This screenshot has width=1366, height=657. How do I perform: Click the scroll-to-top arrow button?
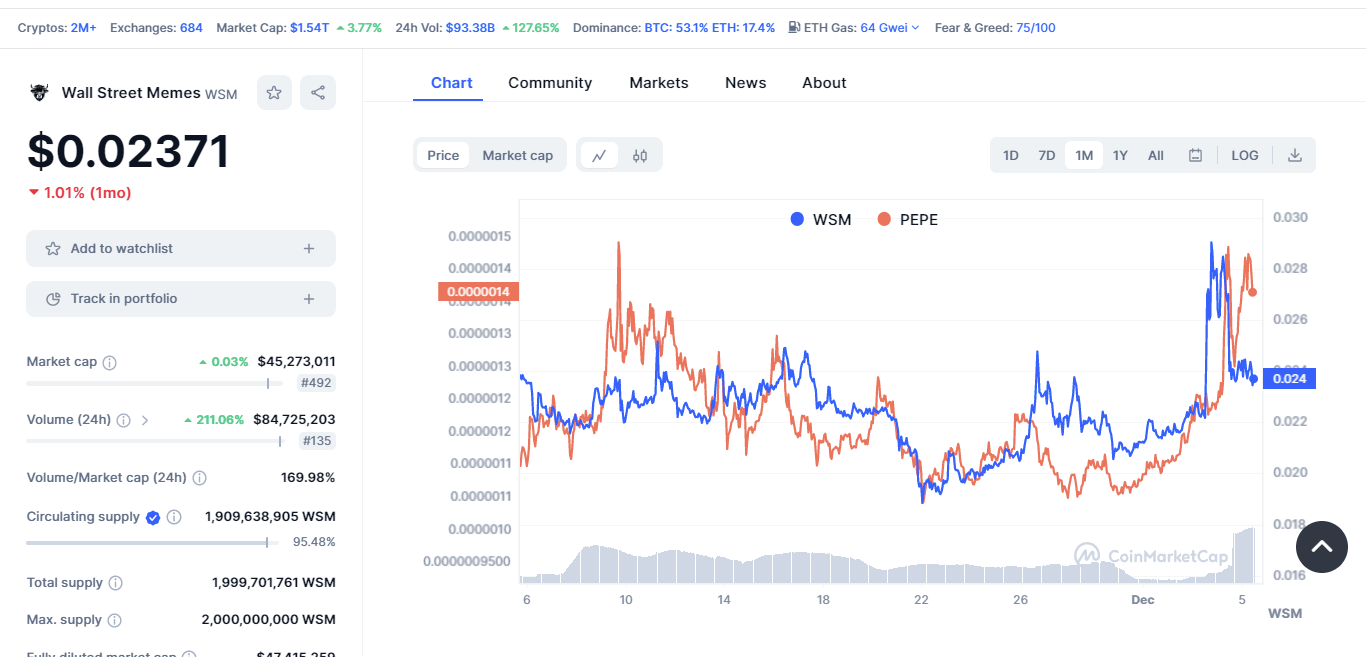(x=1322, y=547)
